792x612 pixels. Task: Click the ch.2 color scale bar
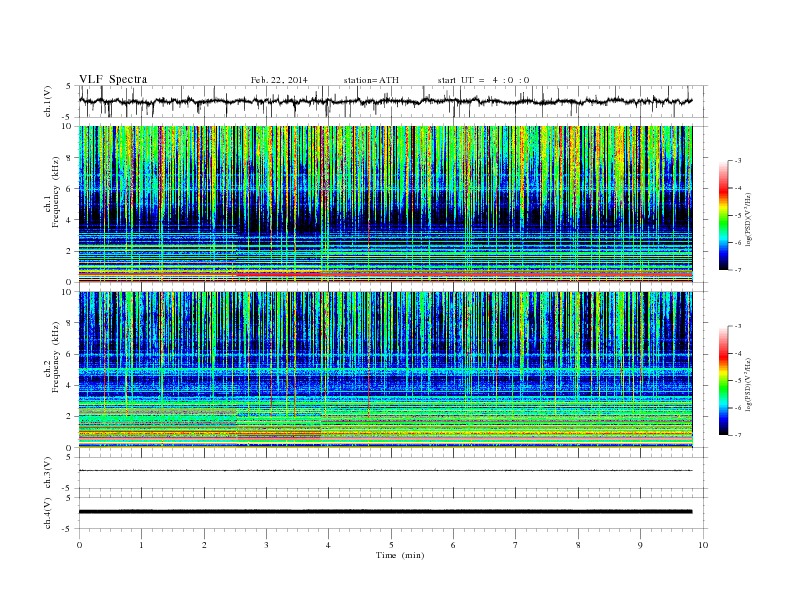pos(723,380)
